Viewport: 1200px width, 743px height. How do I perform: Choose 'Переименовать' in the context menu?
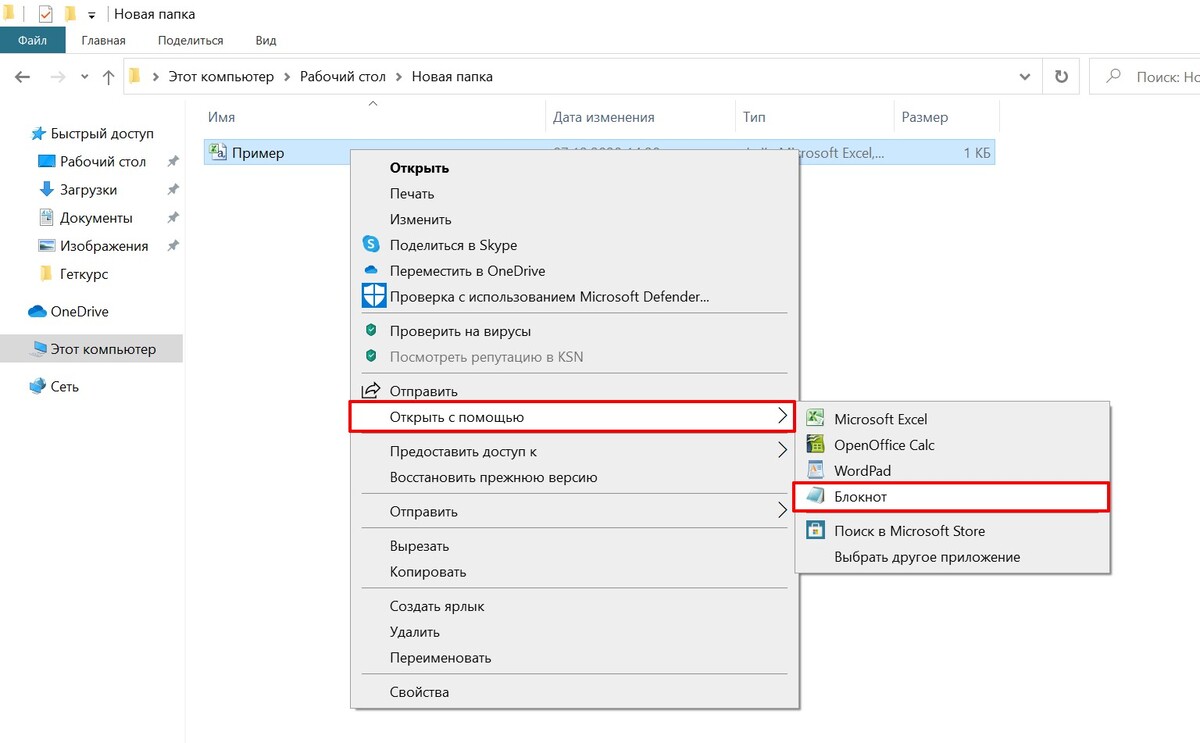pyautogui.click(x=441, y=658)
